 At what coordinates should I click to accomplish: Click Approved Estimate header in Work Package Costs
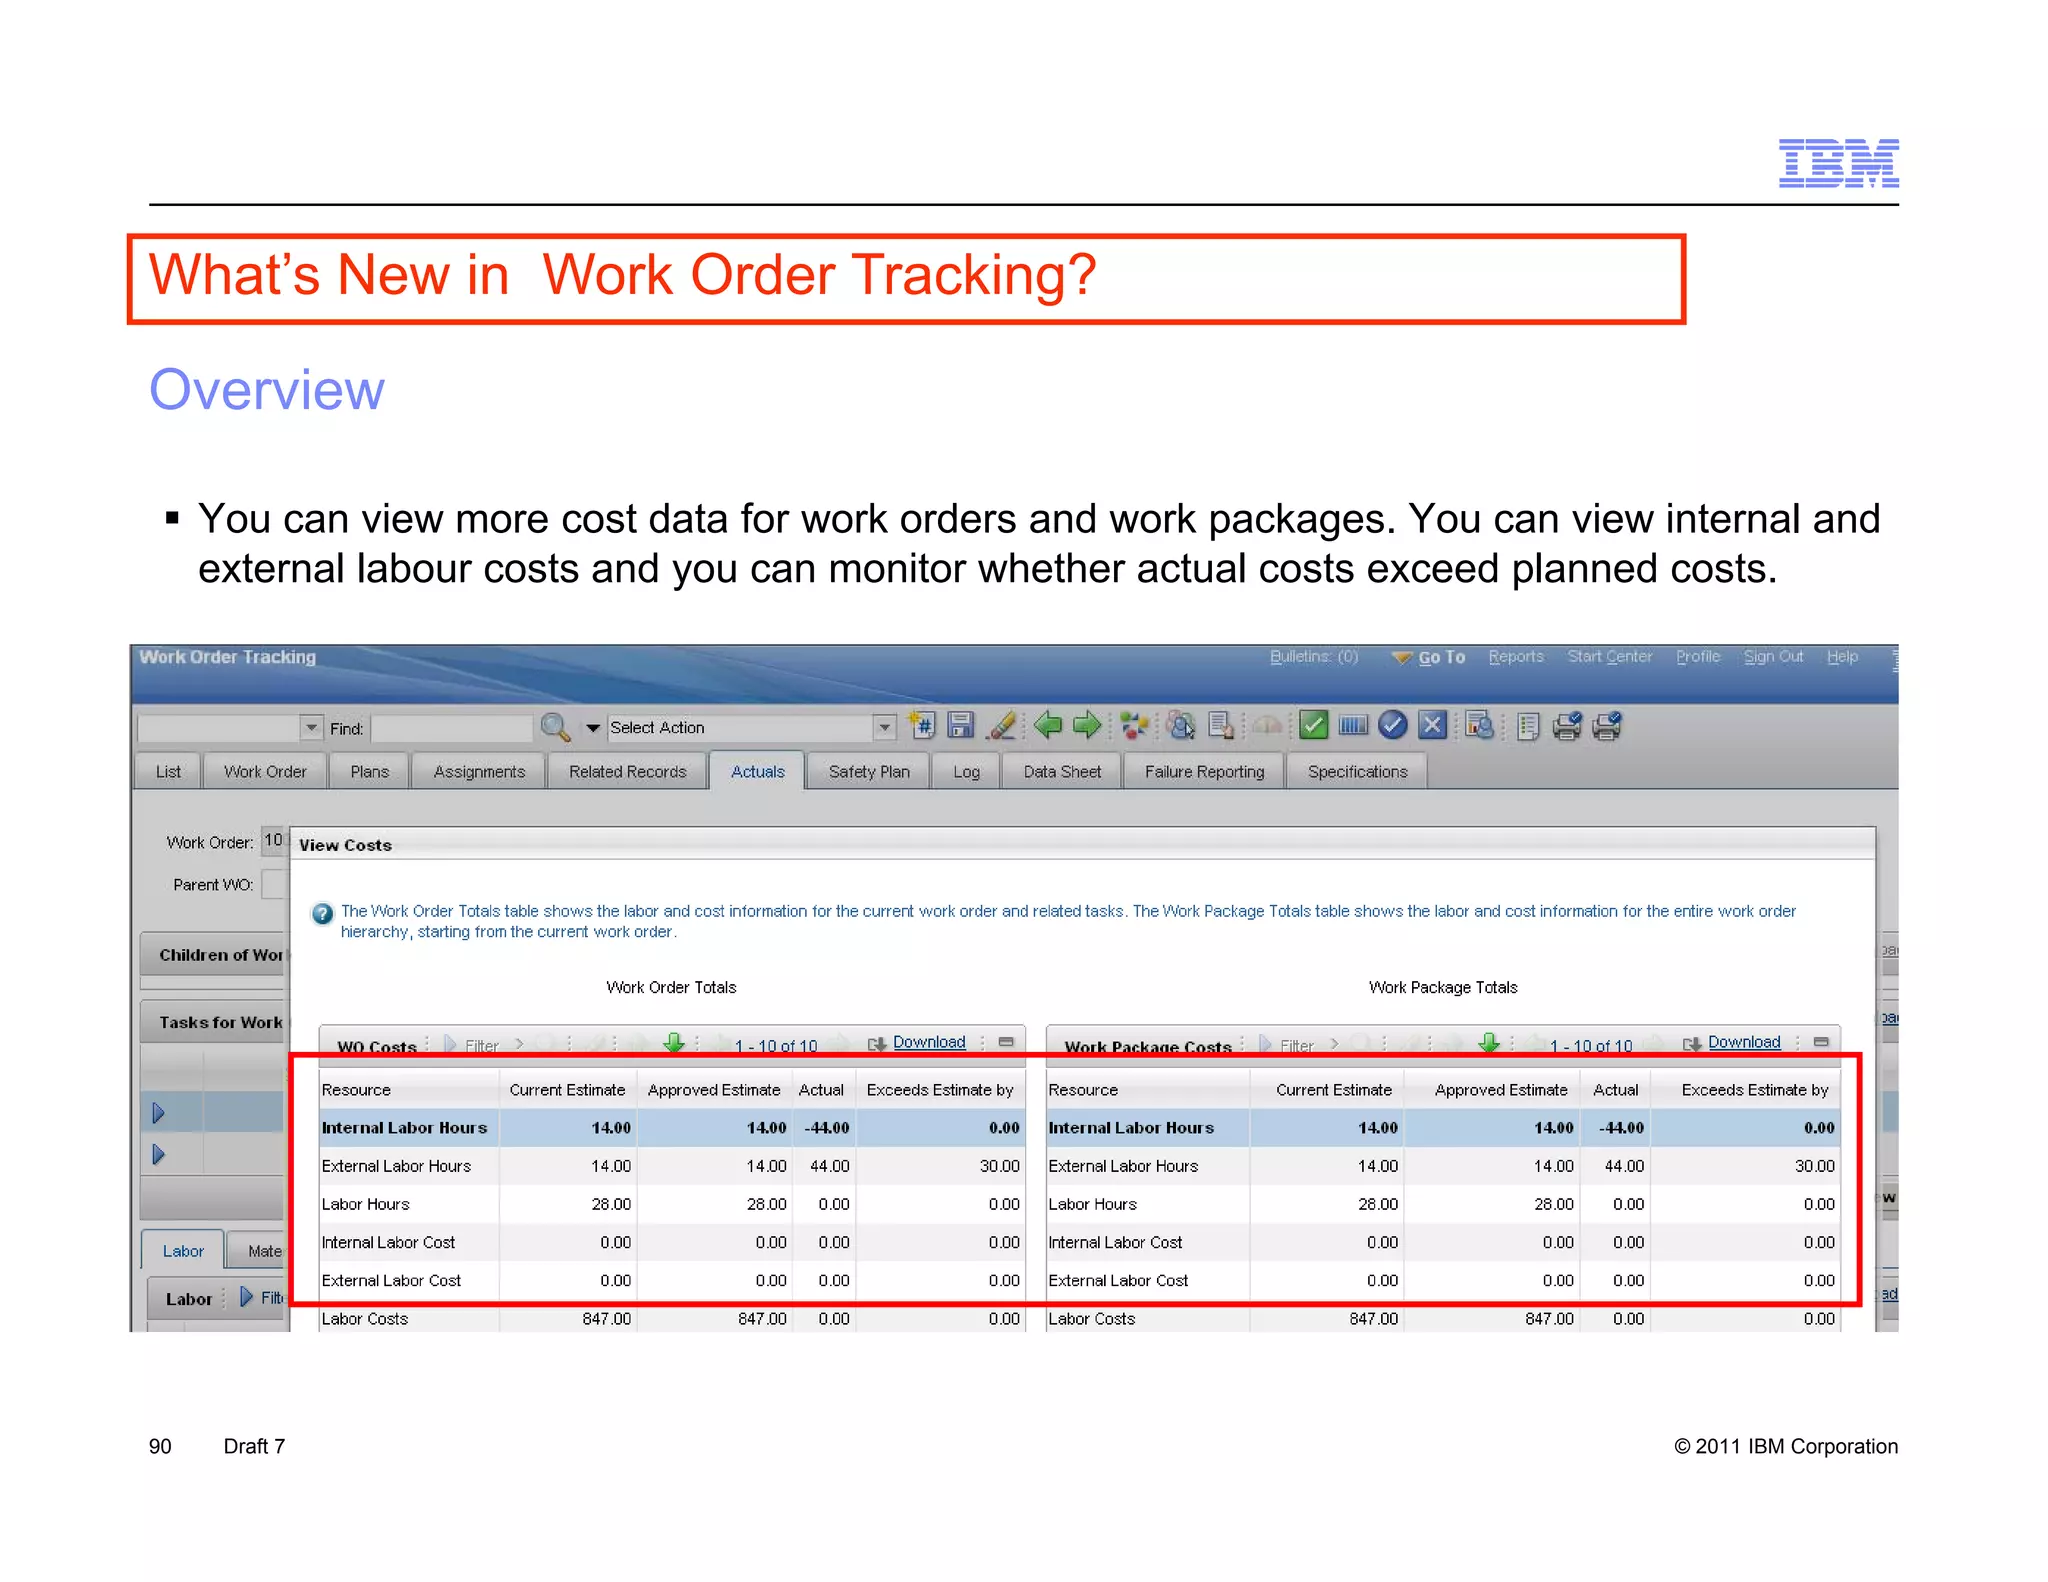click(1500, 1090)
